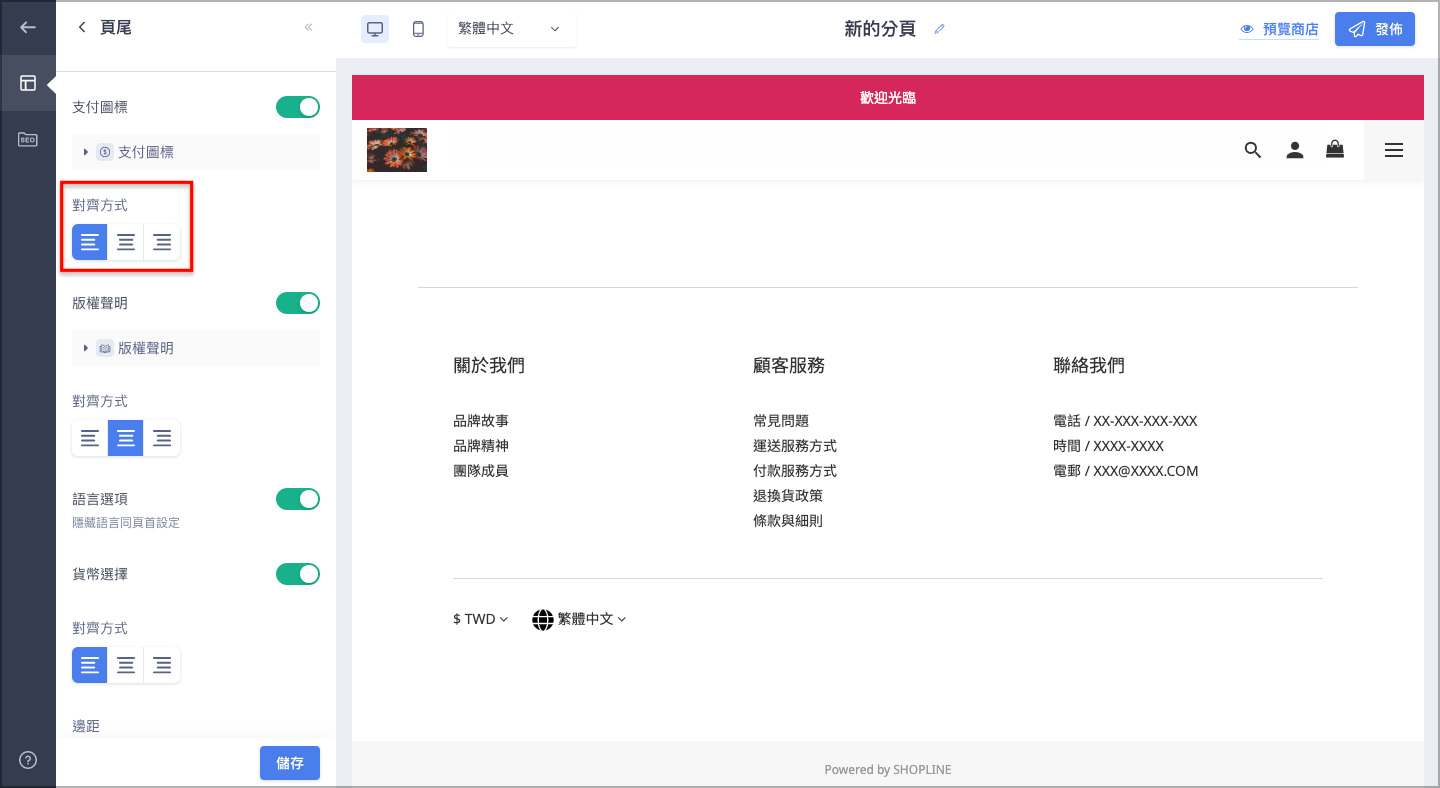Viewport: 1440px width, 788px height.
Task: Set payment icons alignment to left
Action: pos(90,242)
